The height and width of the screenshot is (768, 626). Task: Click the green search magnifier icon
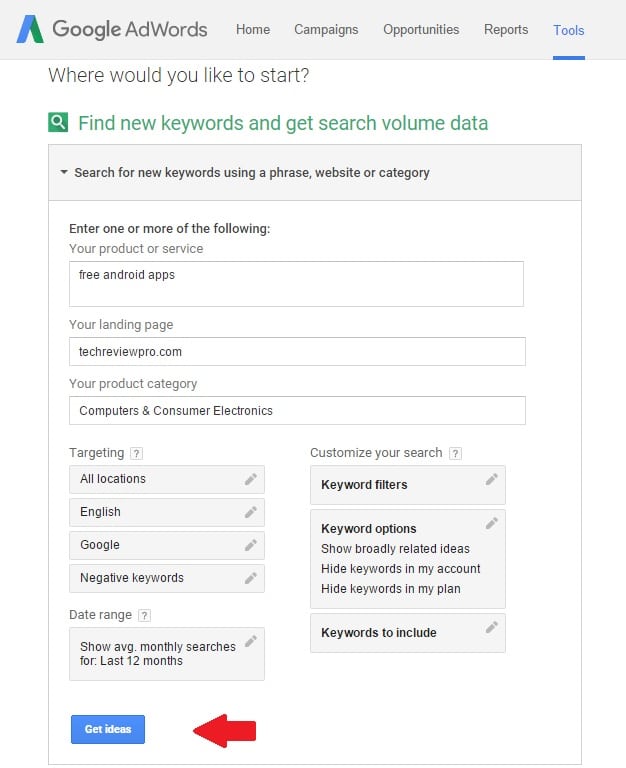point(58,122)
